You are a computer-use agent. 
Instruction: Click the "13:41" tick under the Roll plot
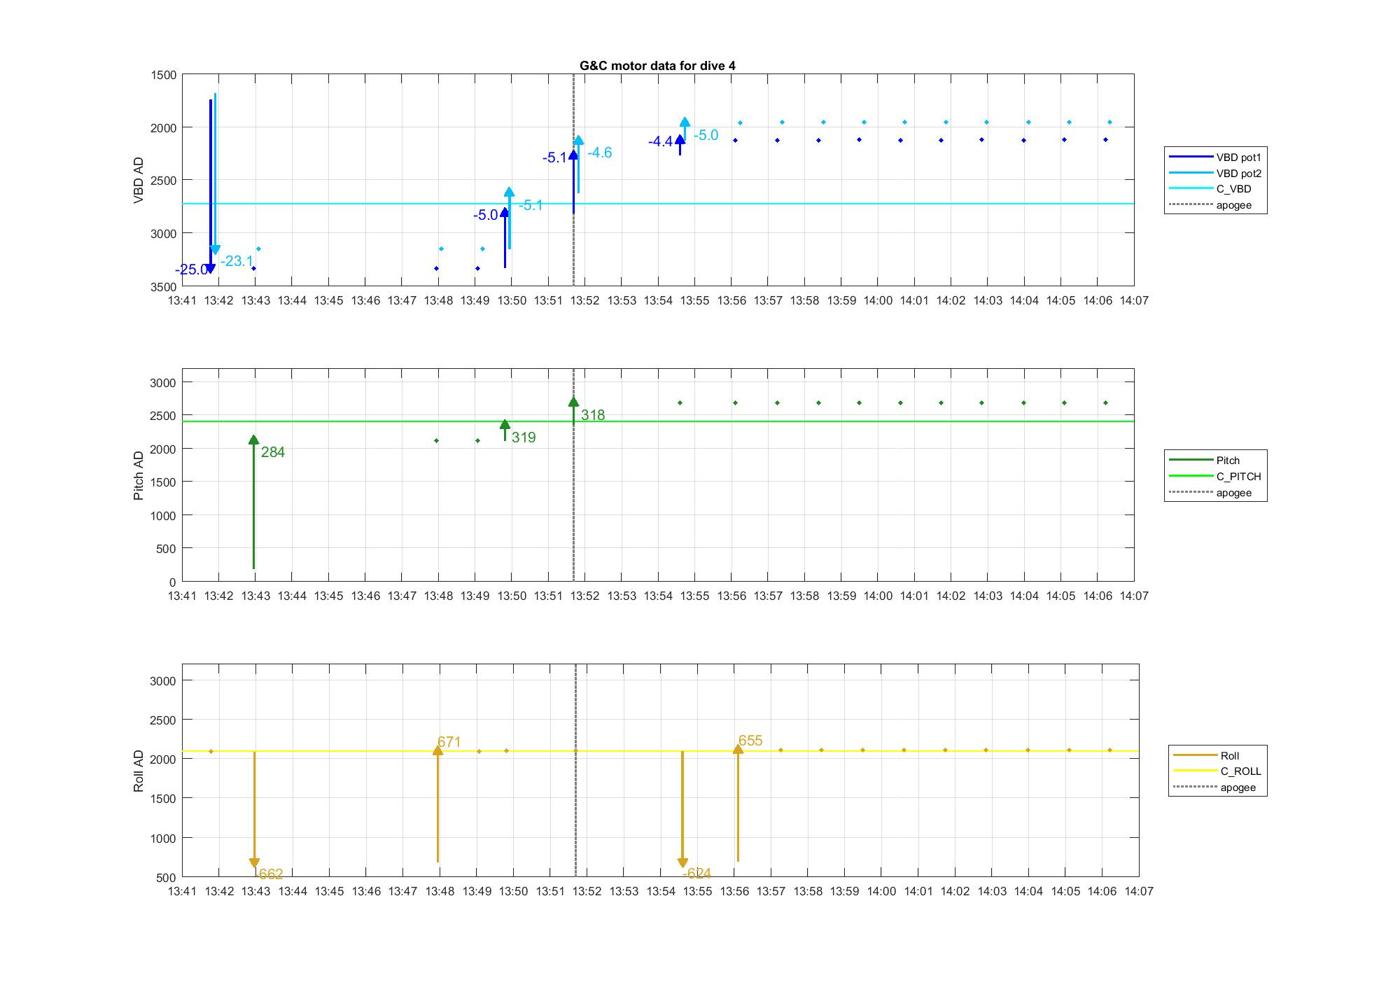click(x=182, y=891)
